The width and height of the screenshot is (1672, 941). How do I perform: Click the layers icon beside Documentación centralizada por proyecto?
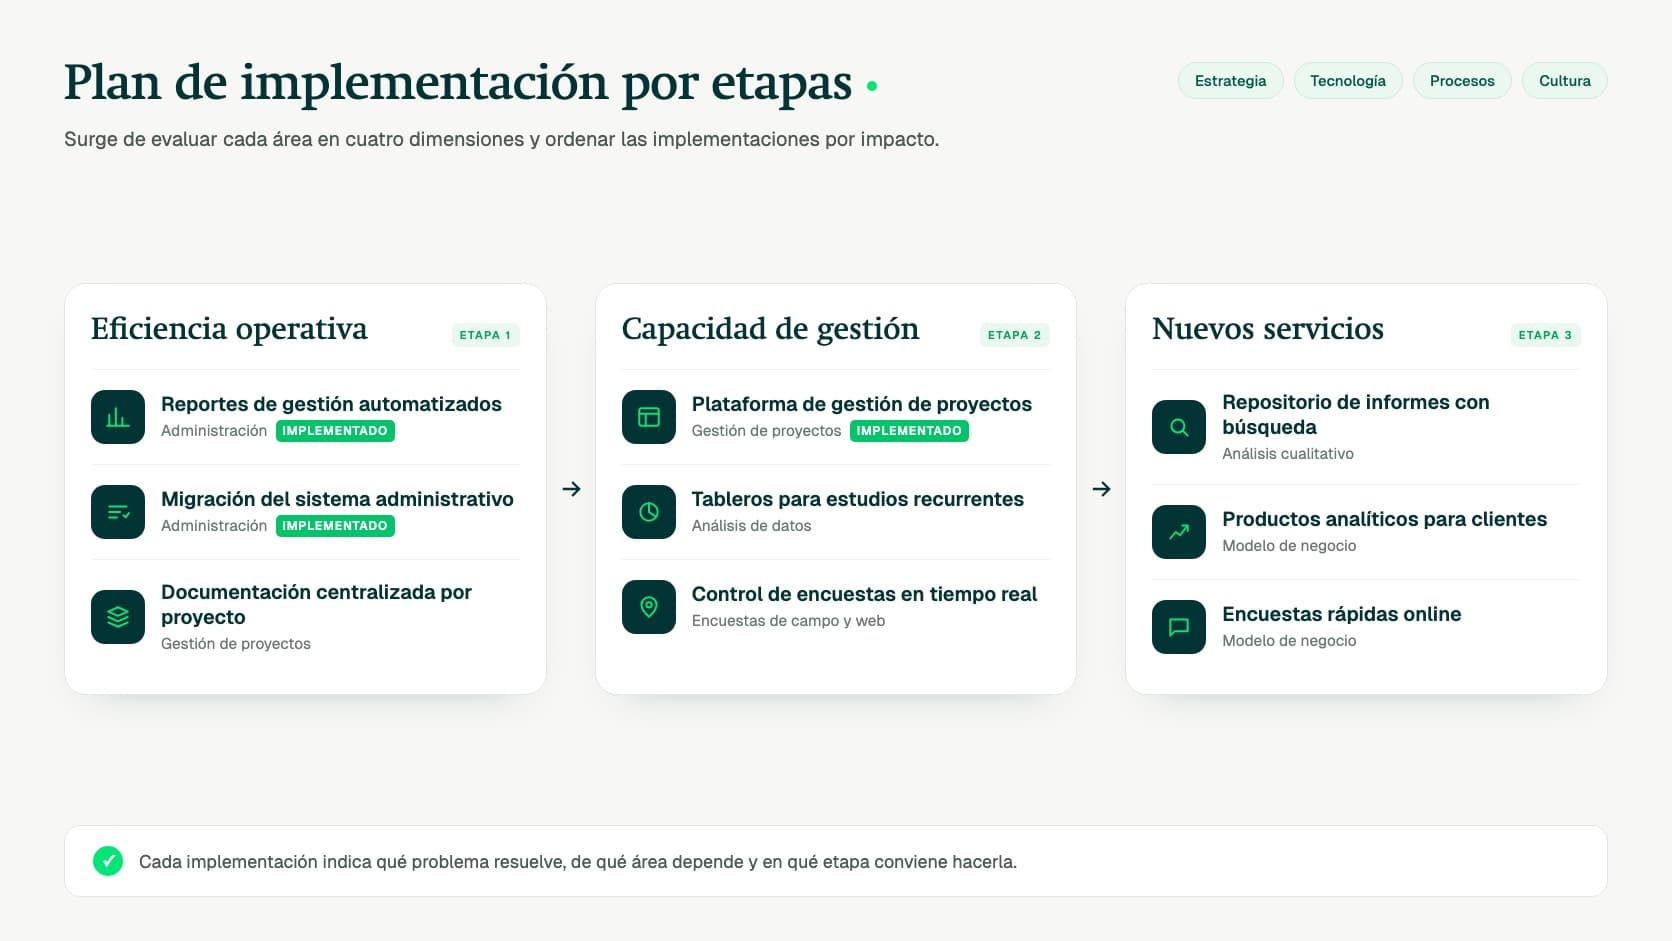coord(118,617)
